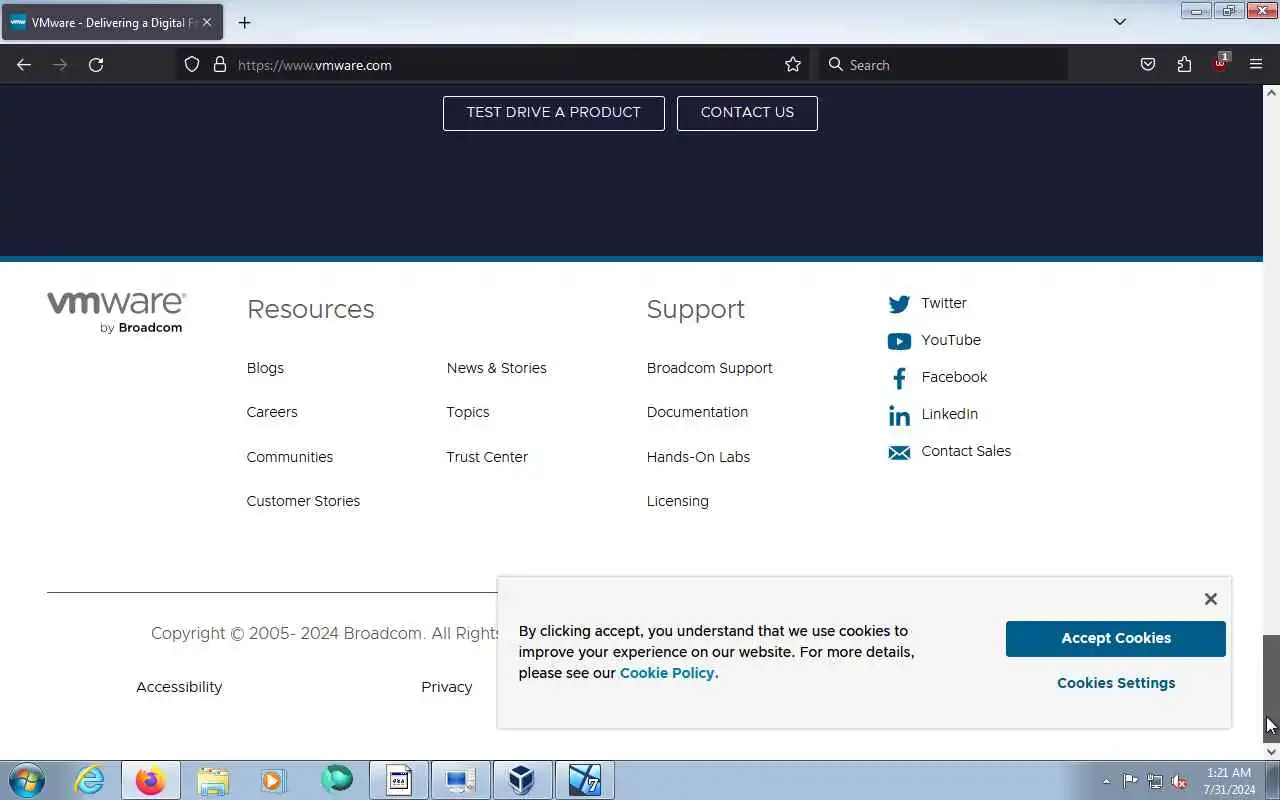This screenshot has width=1280, height=800.
Task: Click the browser Search box
Action: click(943, 65)
